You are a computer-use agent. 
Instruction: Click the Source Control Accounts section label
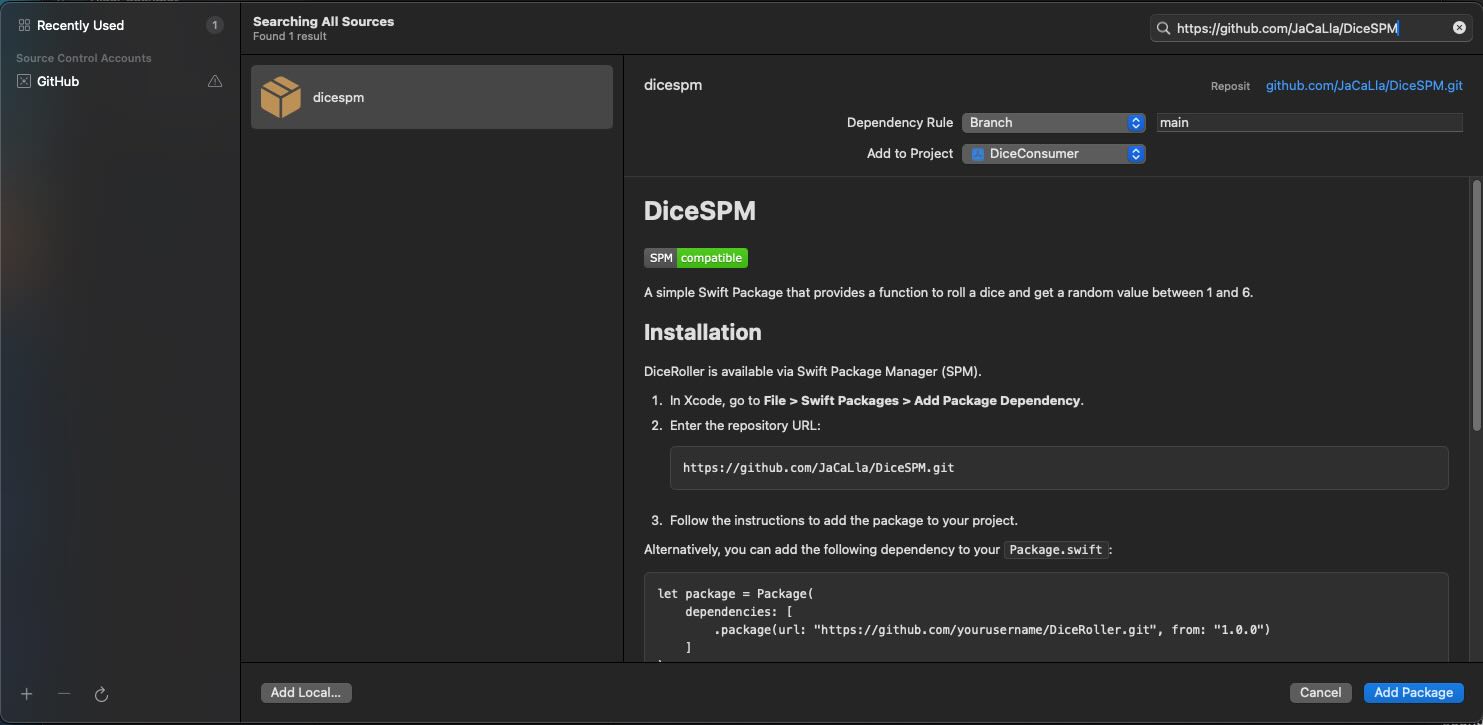[84, 58]
